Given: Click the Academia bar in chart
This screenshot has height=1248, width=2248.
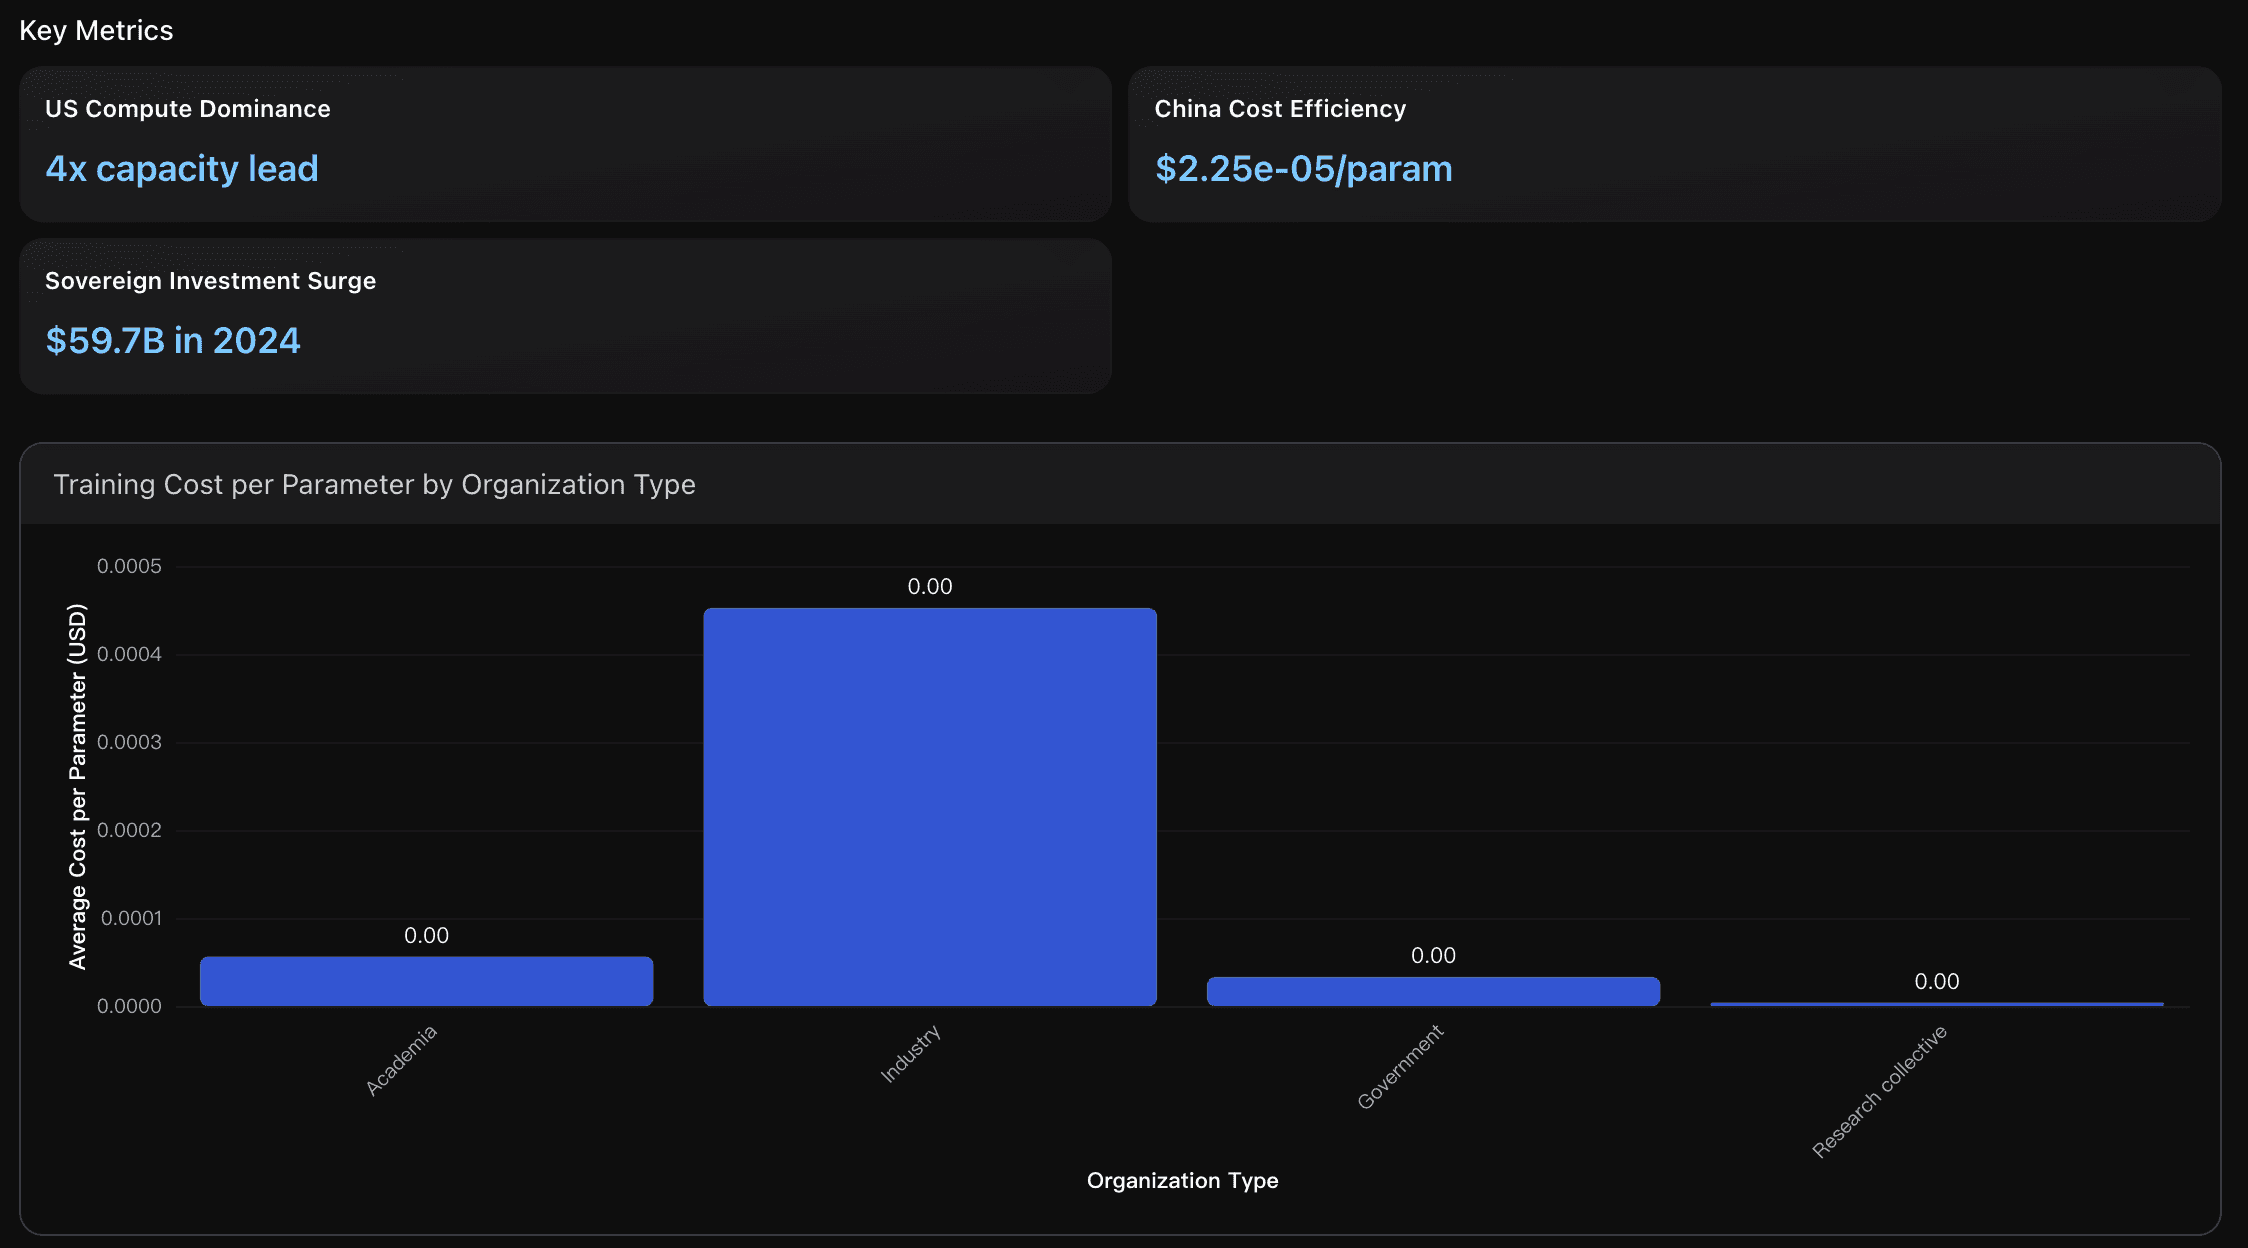Looking at the screenshot, I should click(426, 981).
